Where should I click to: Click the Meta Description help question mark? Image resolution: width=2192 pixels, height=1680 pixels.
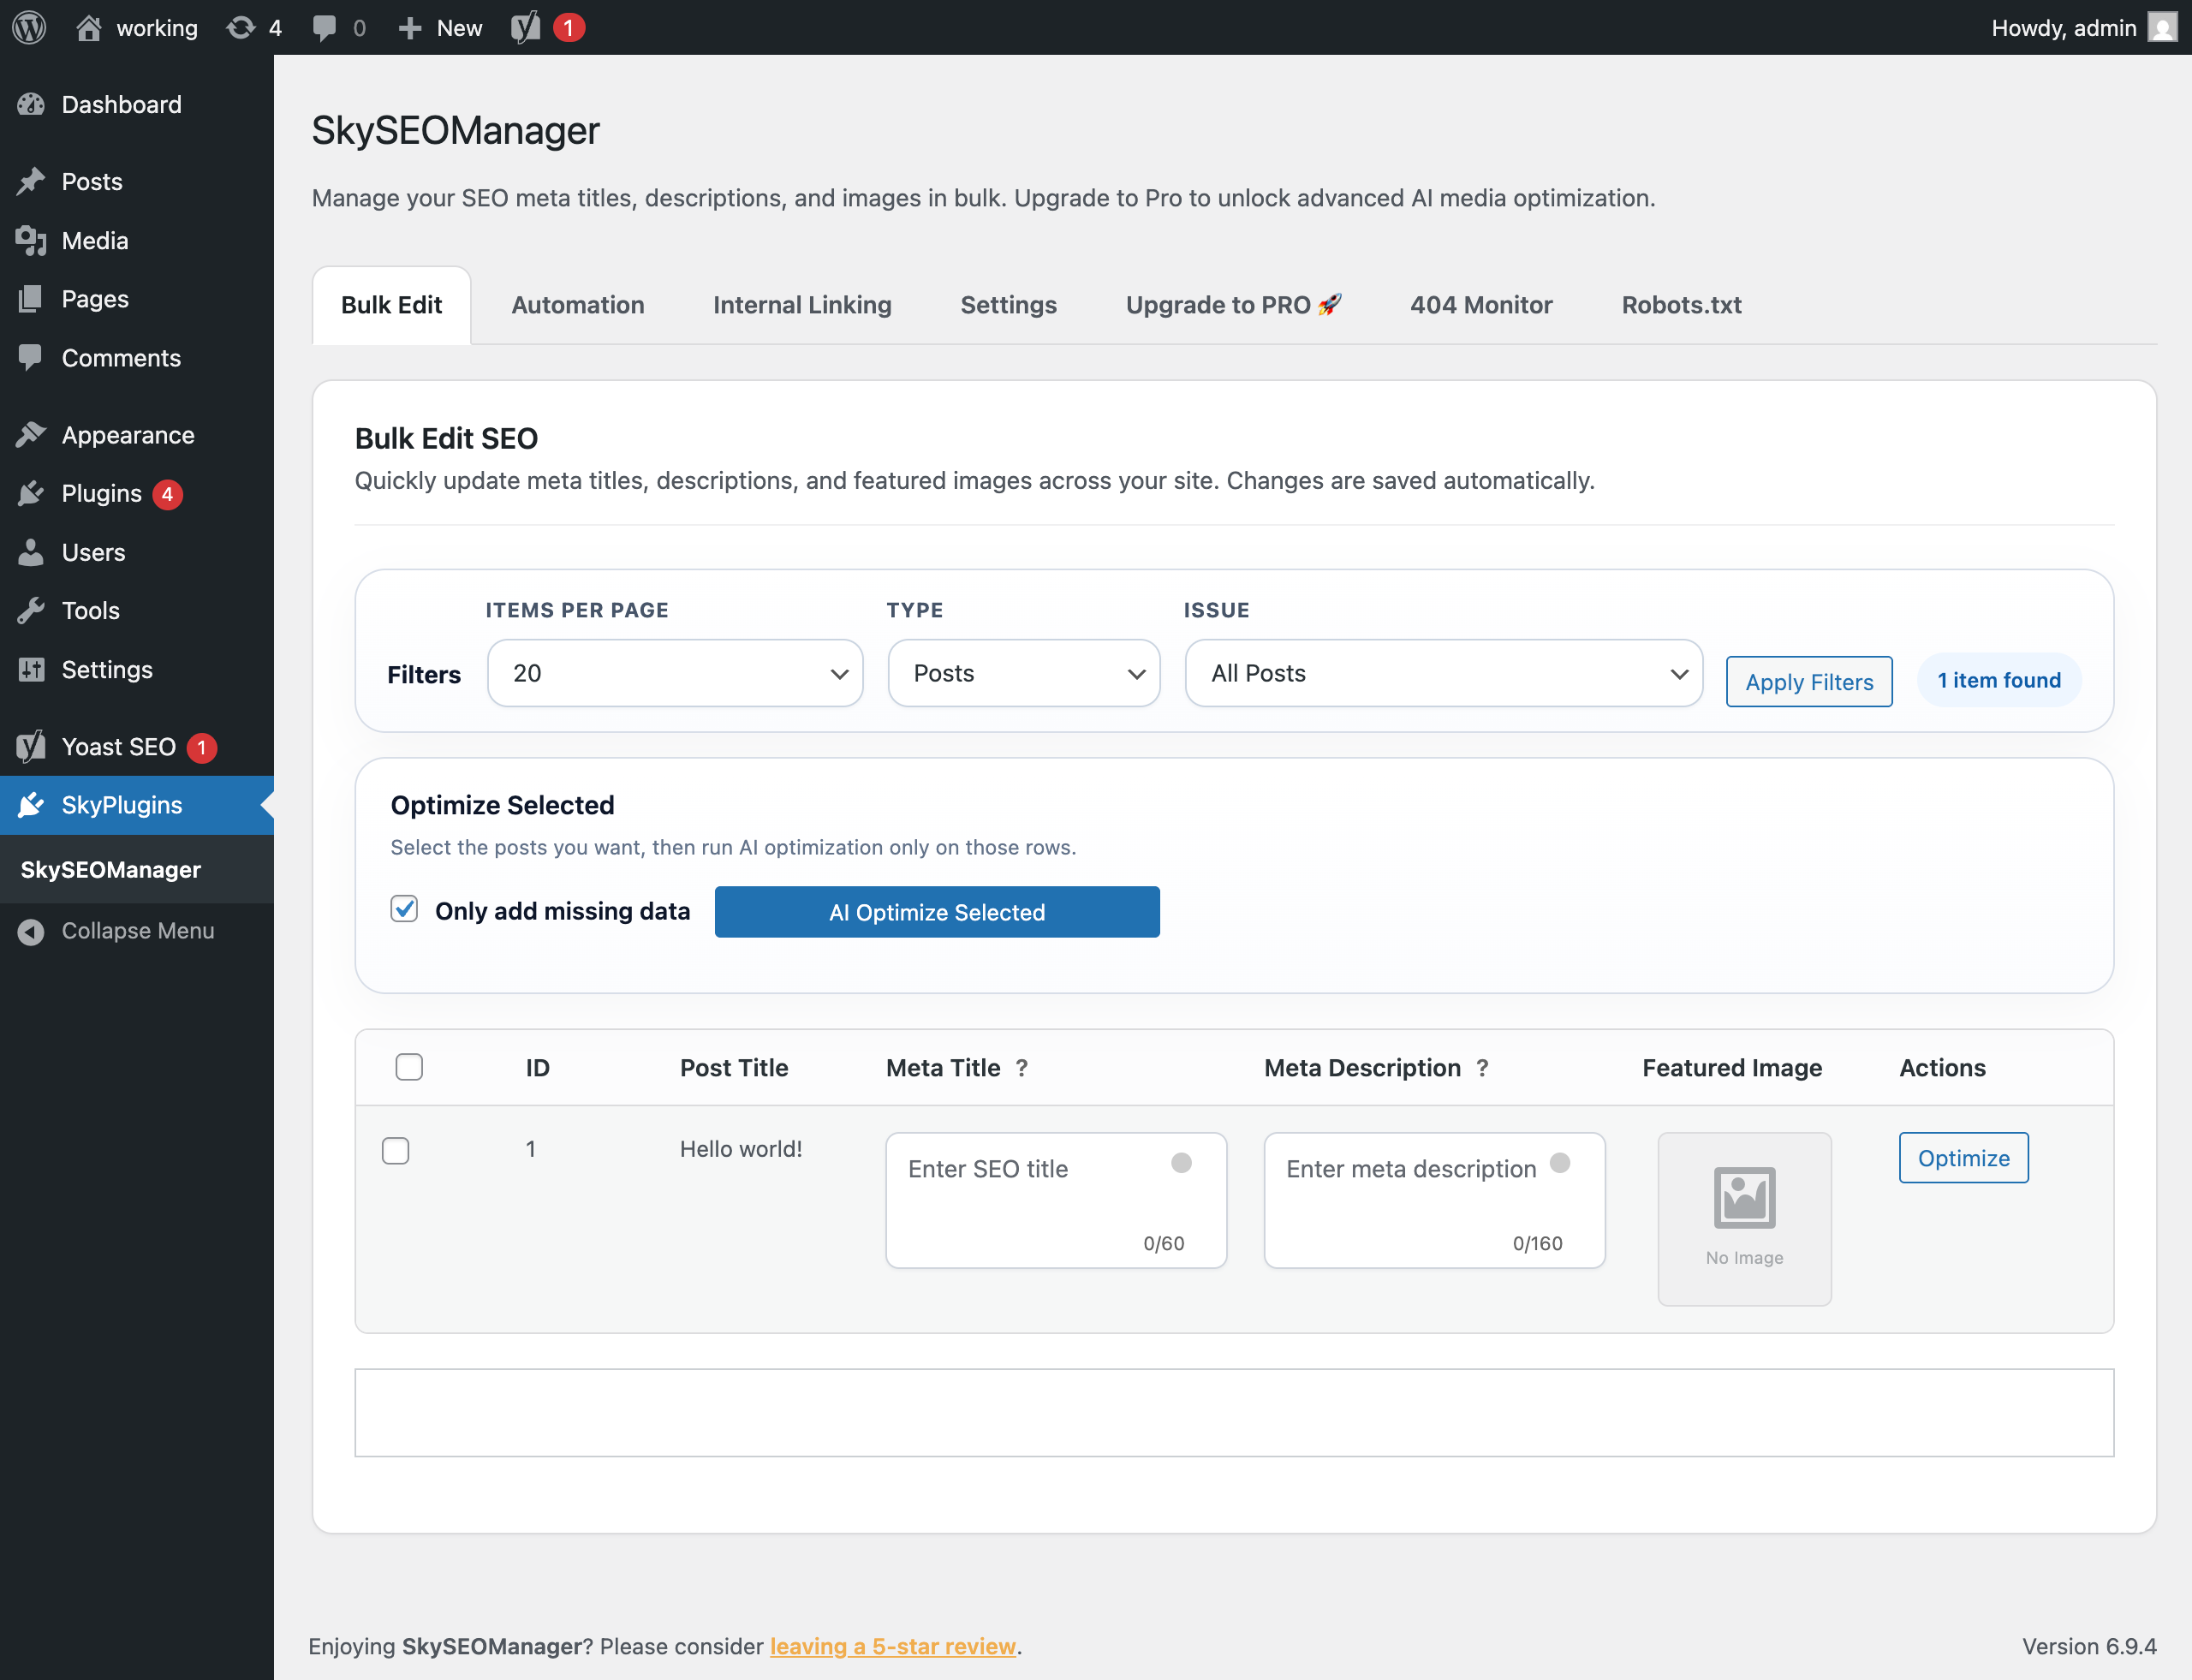click(1482, 1068)
